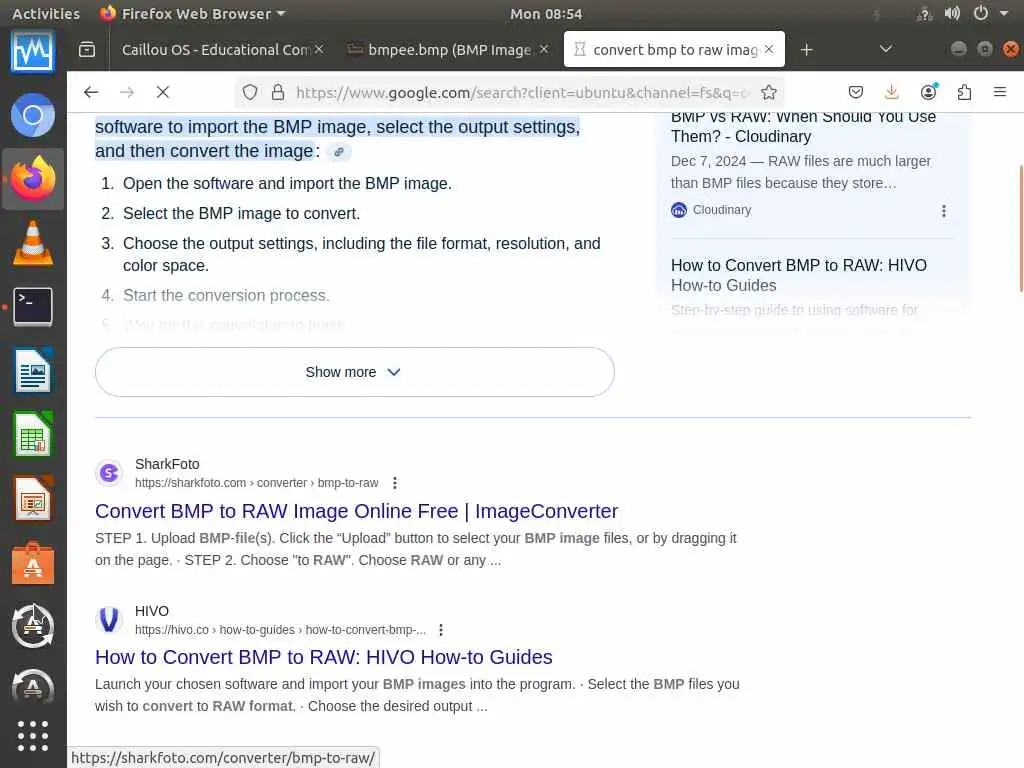Show all applications grid
Screen dimensions: 1024x768
coord(33,736)
